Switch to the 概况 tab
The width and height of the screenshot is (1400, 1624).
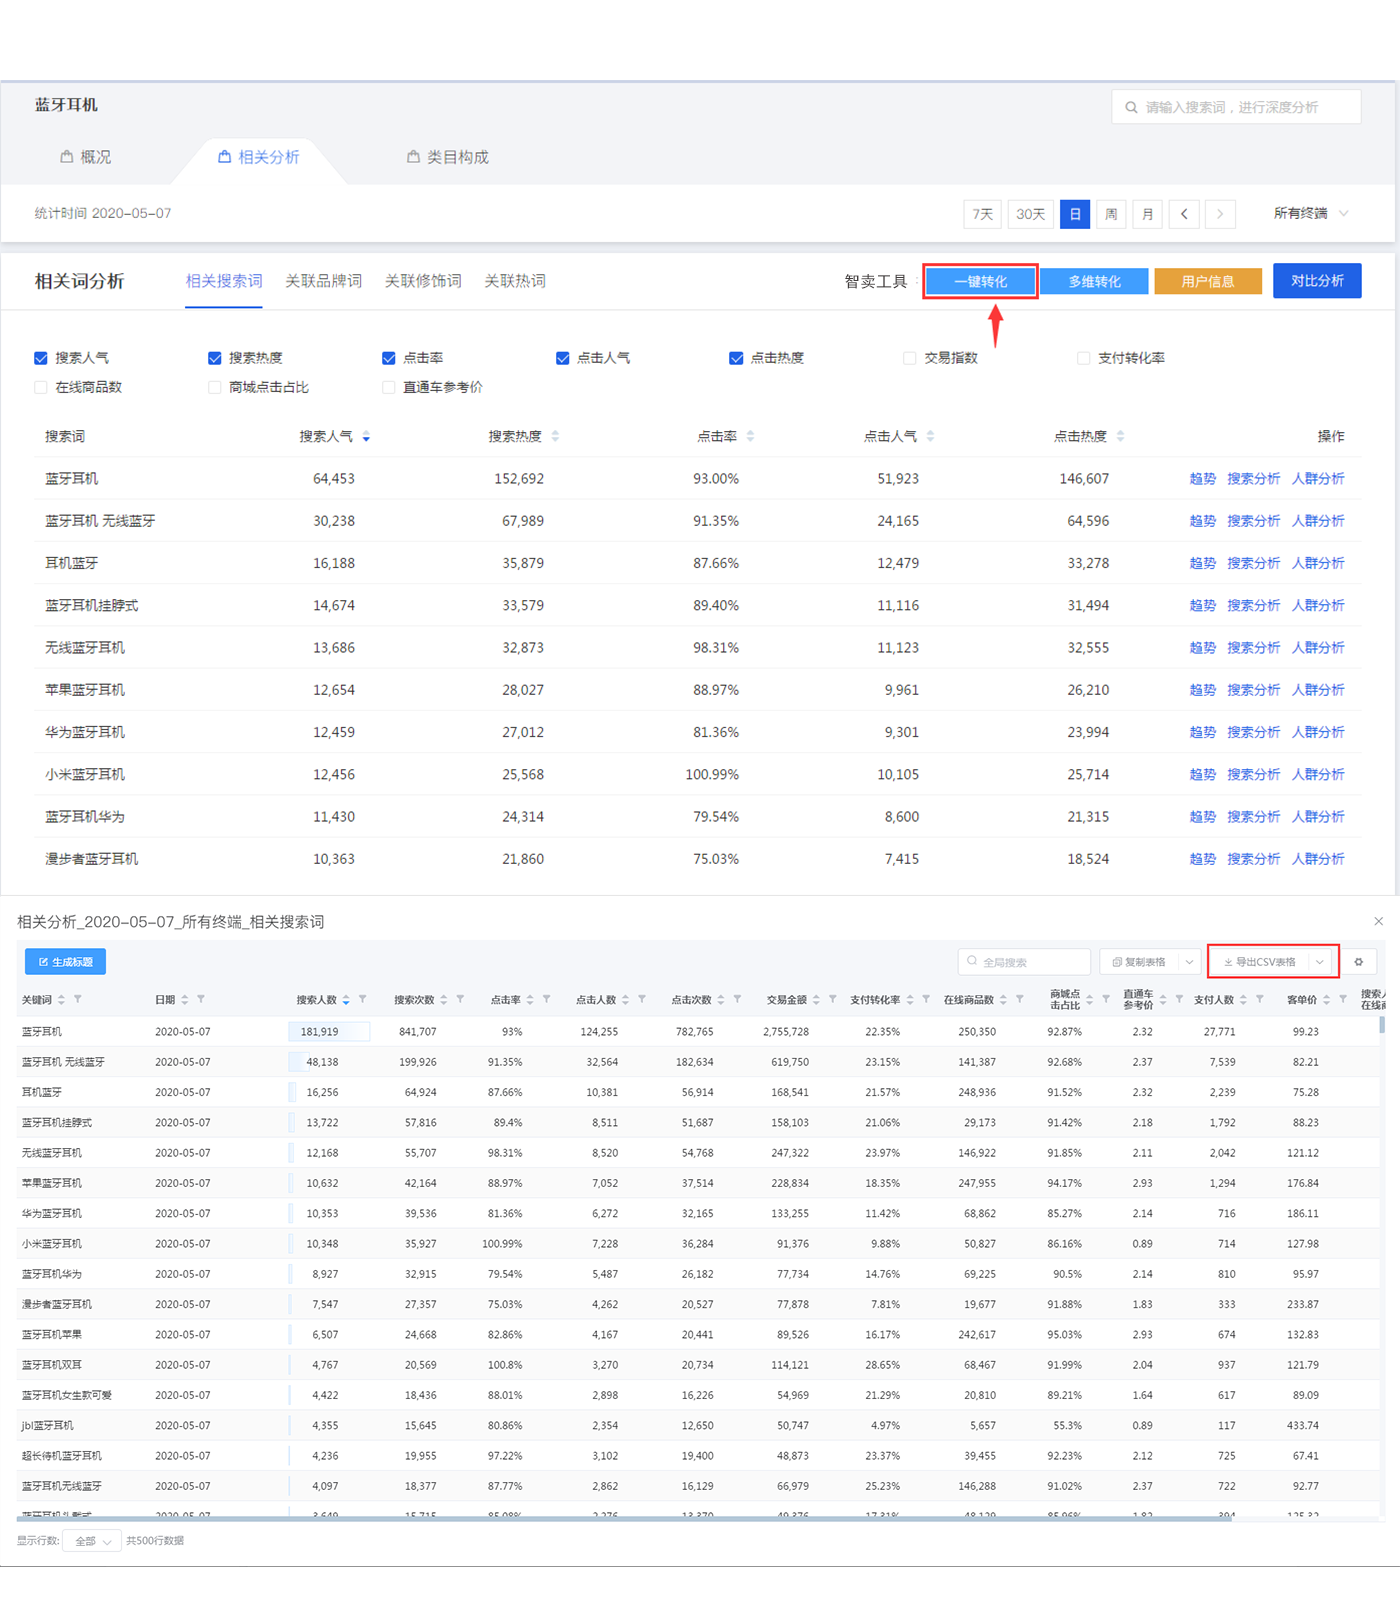(86, 157)
